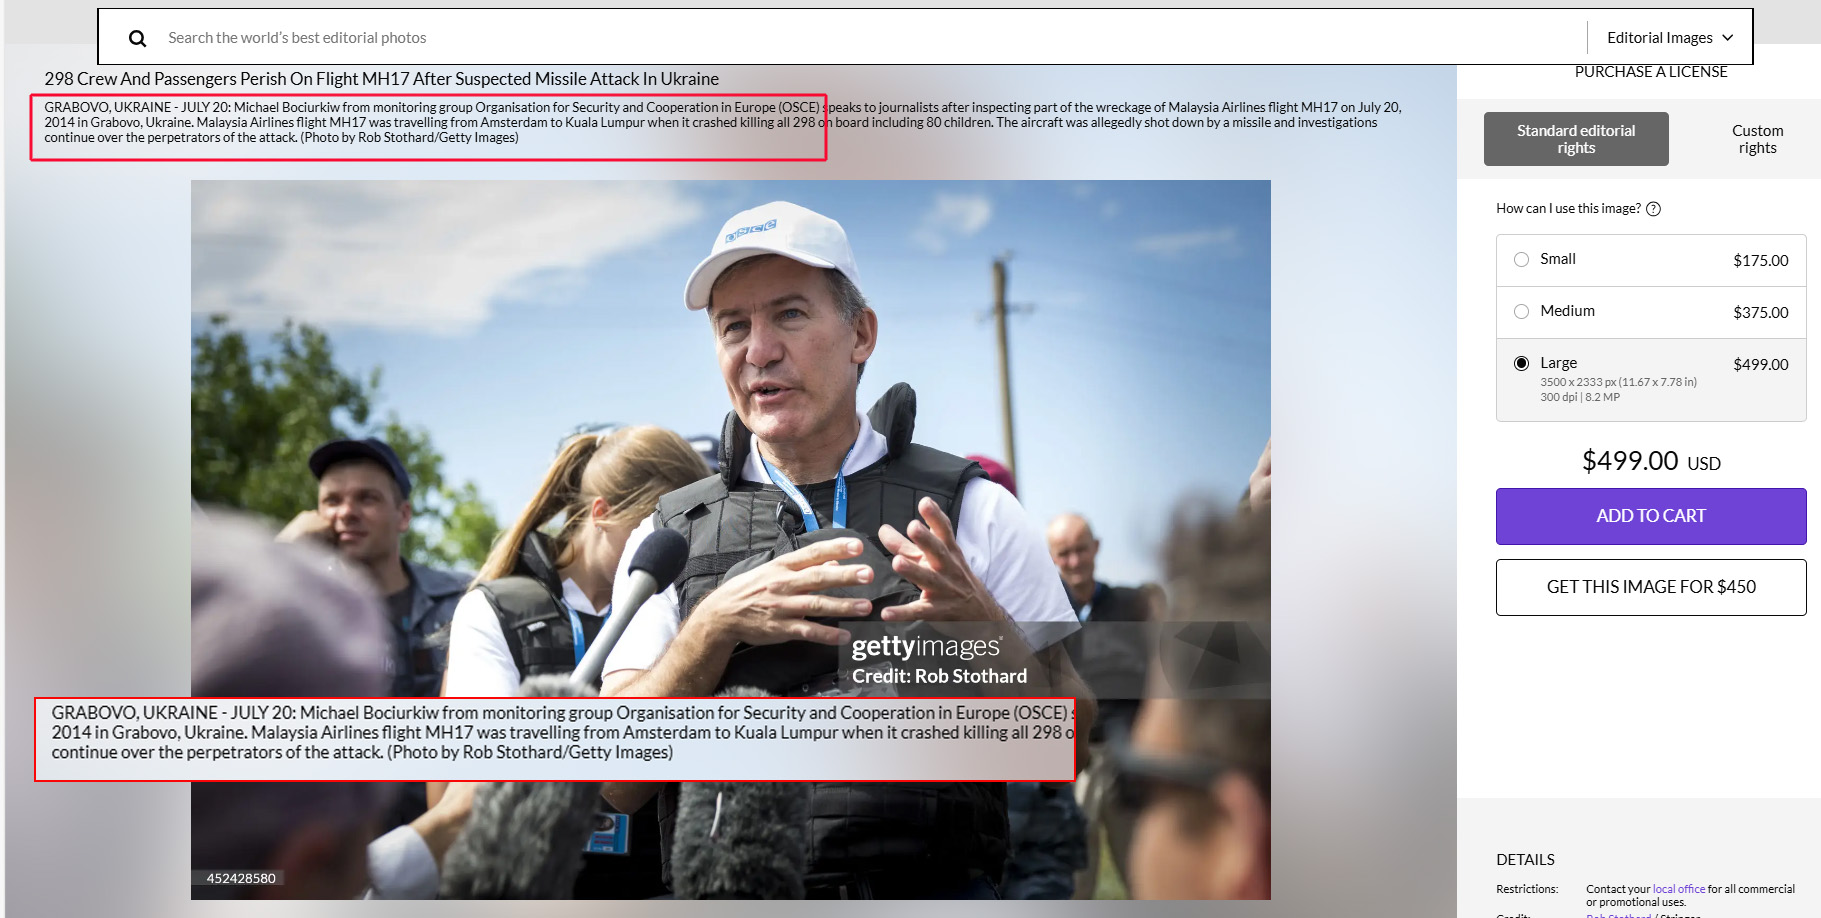
Task: Click the $175.00 price text
Action: [1760, 260]
